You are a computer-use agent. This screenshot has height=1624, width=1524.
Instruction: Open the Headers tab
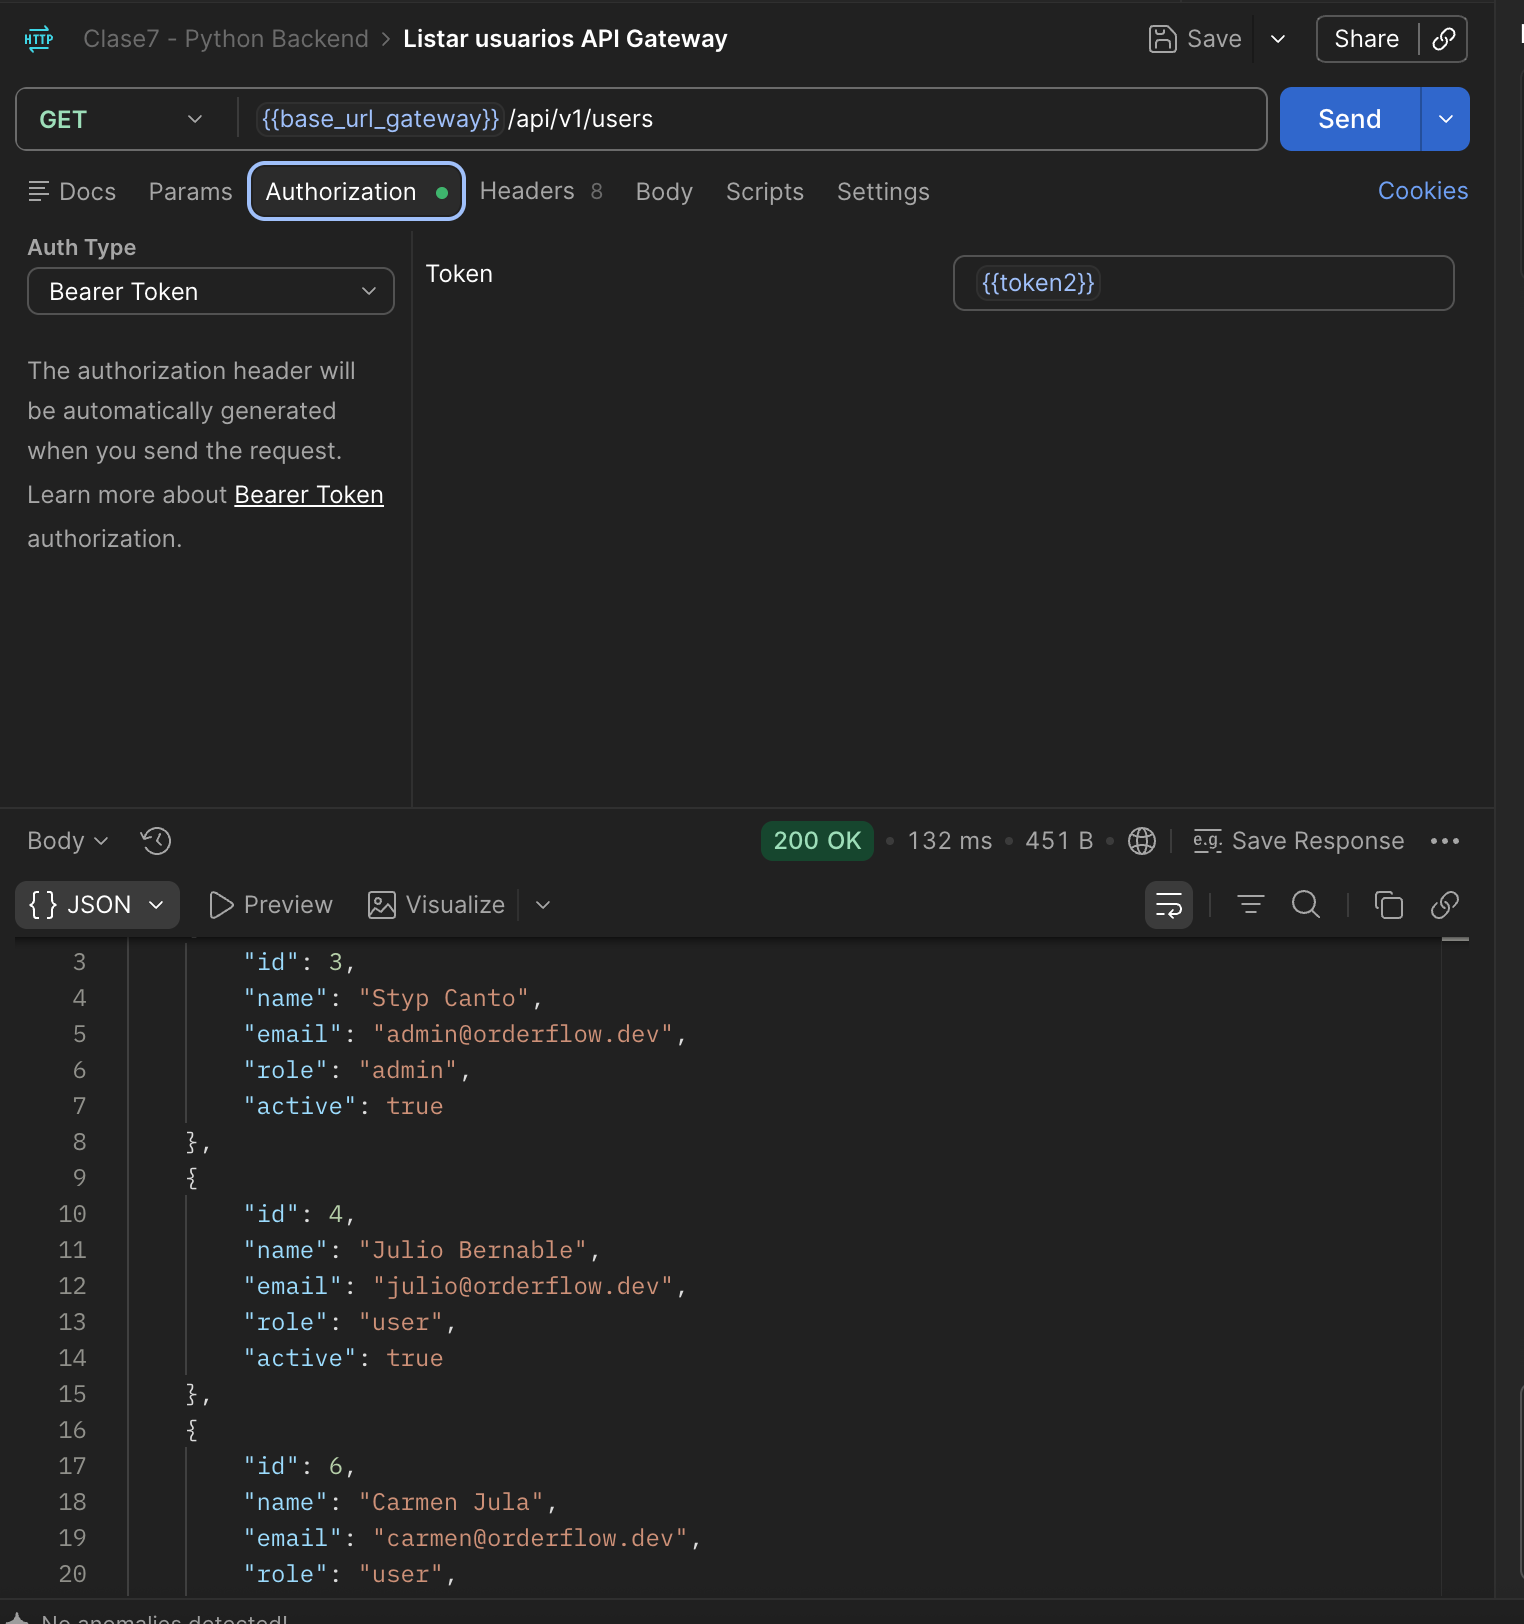pos(541,191)
